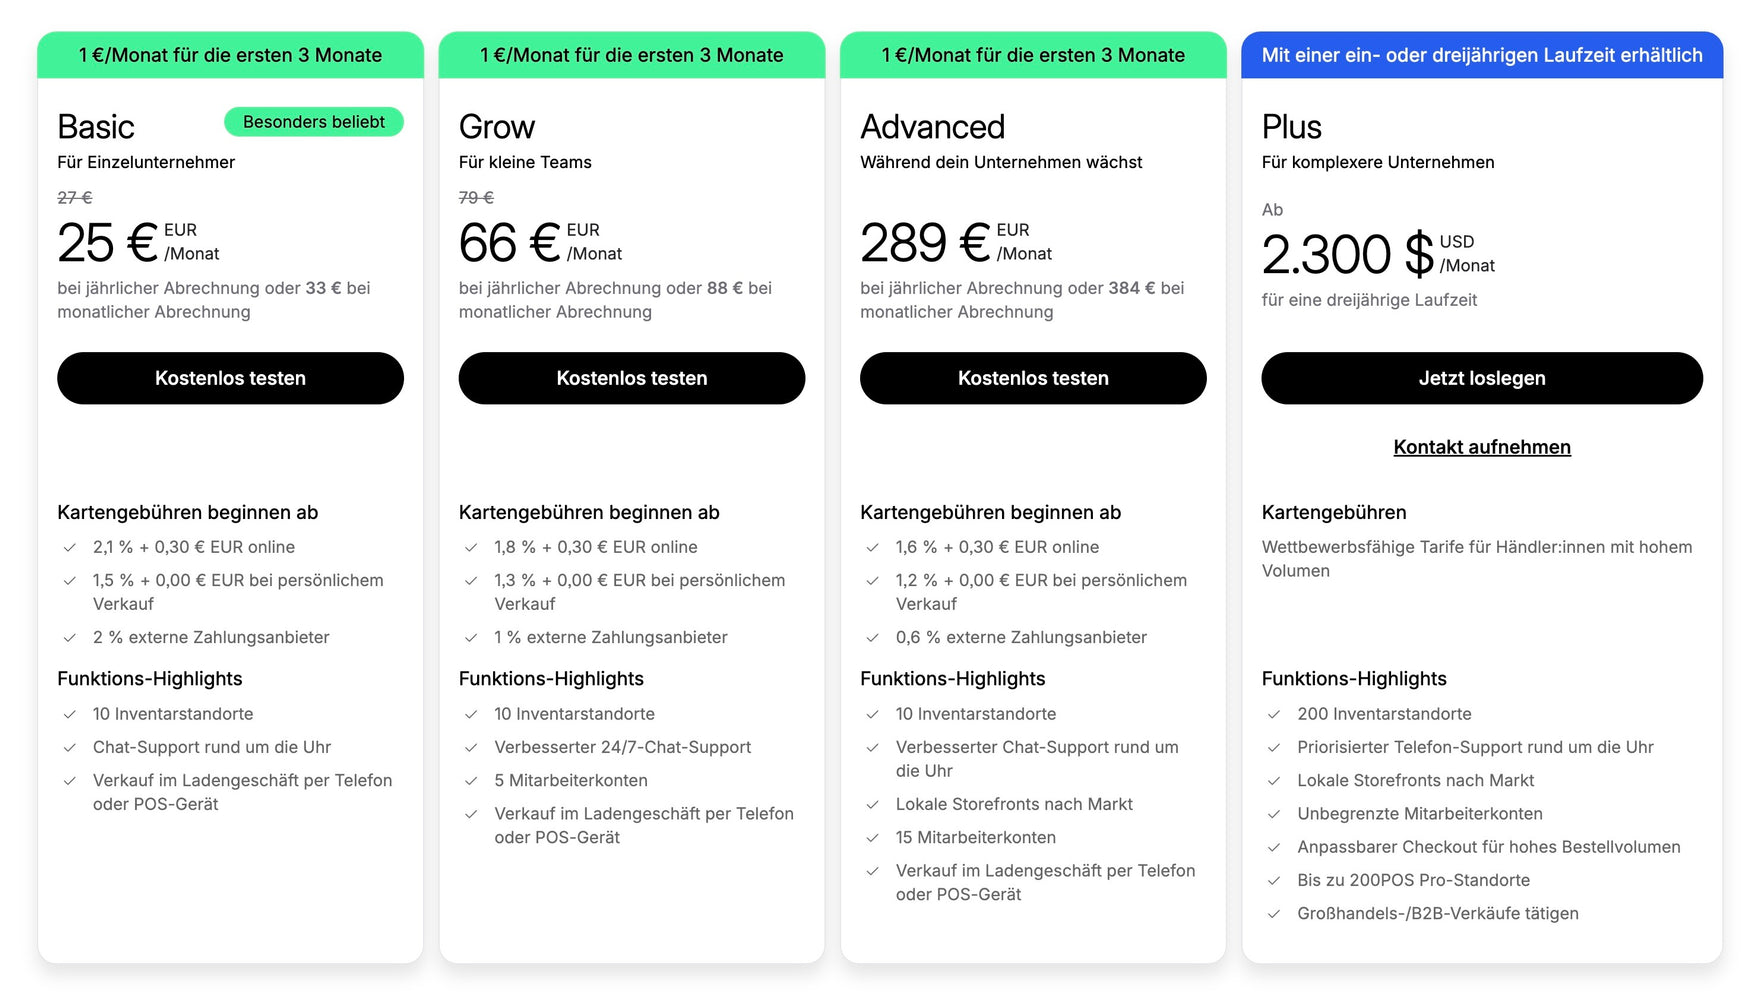Click checkmark next to Basic's Chat-Support rund um die Uhr

pos(70,748)
